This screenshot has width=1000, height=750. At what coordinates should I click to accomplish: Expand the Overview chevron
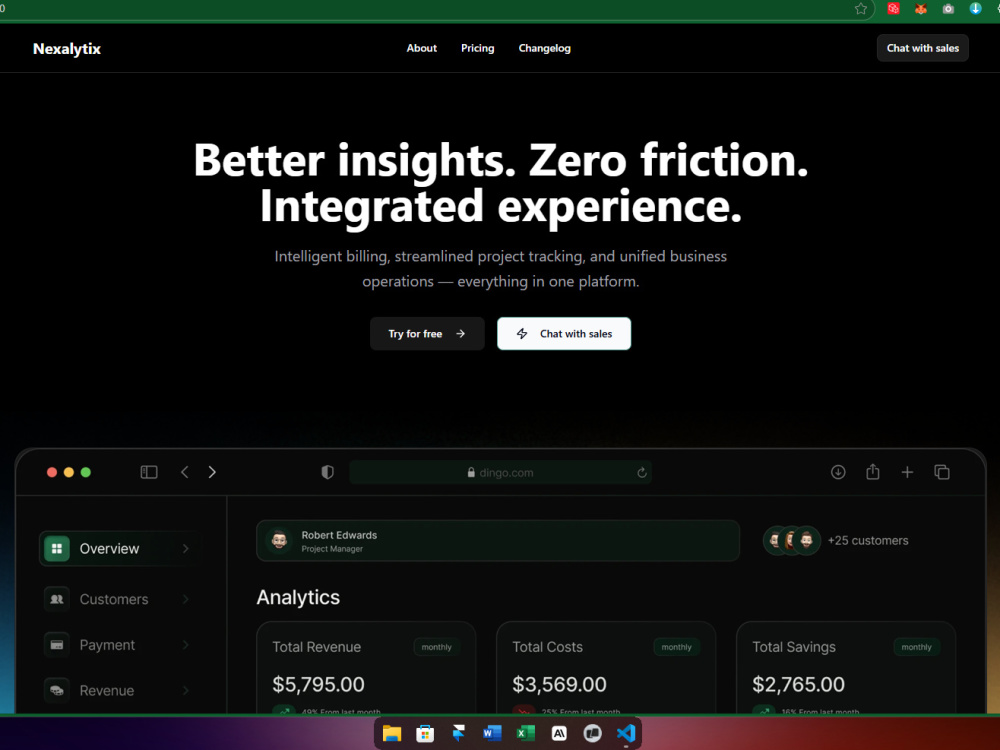186,548
